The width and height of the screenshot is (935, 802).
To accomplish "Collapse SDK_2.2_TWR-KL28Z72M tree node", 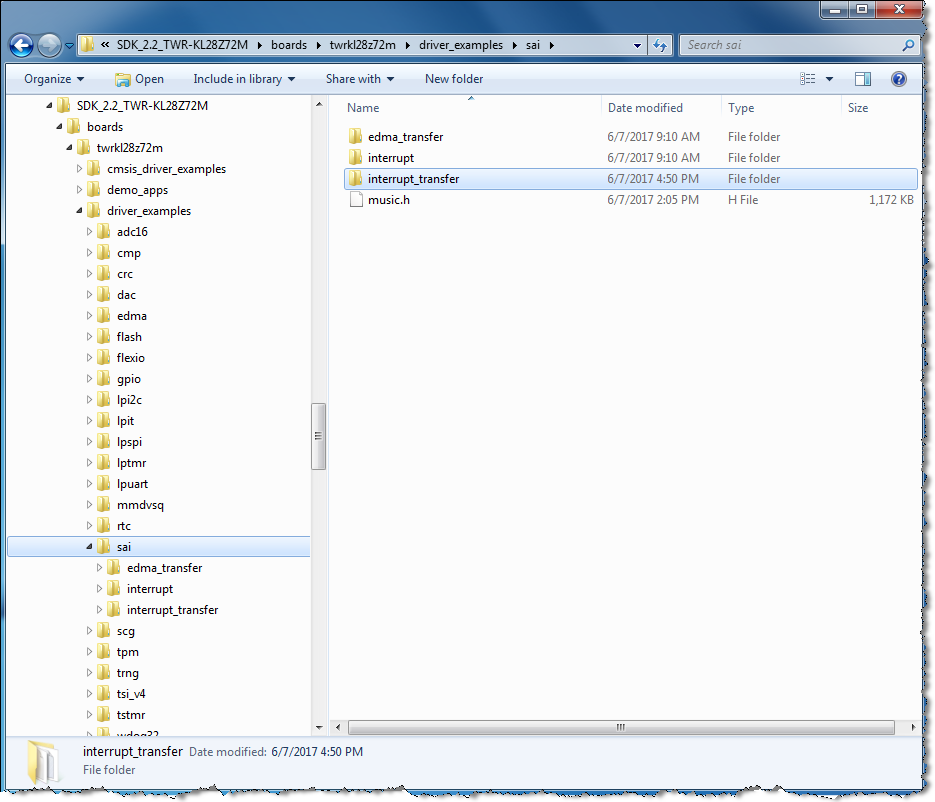I will coord(49,106).
